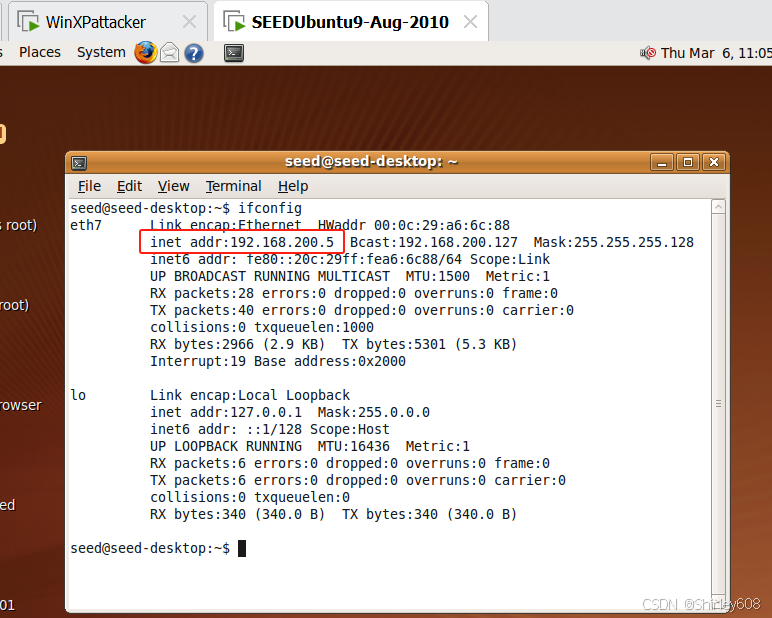Open the Terminal menu

point(233,186)
